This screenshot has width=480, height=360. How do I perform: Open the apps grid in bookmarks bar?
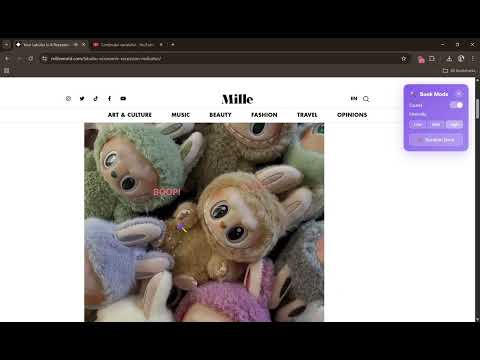click(x=6, y=70)
